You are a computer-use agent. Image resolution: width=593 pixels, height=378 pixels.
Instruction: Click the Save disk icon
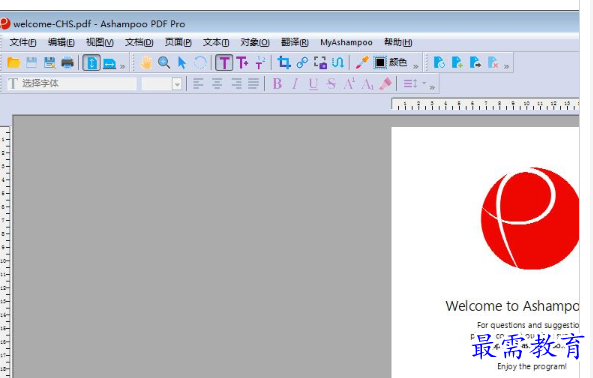(31, 62)
